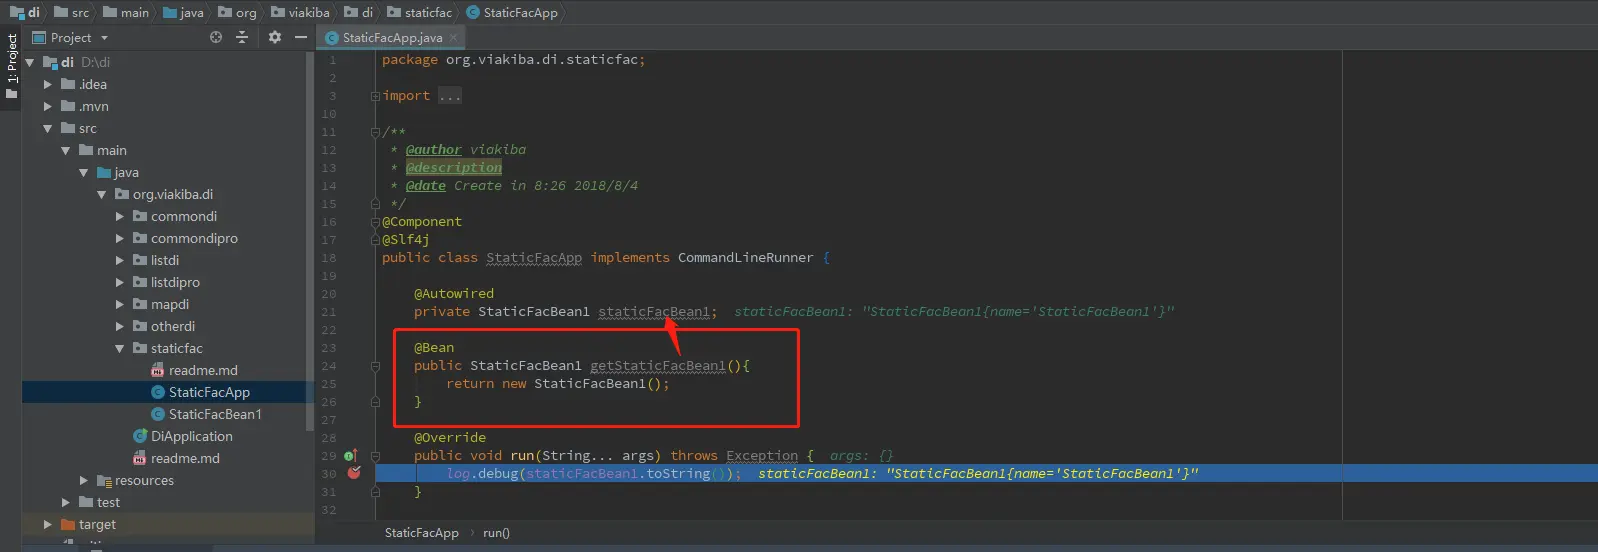The image size is (1598, 552).
Task: Close the StaticFacApp.java tab
Action: click(x=453, y=38)
